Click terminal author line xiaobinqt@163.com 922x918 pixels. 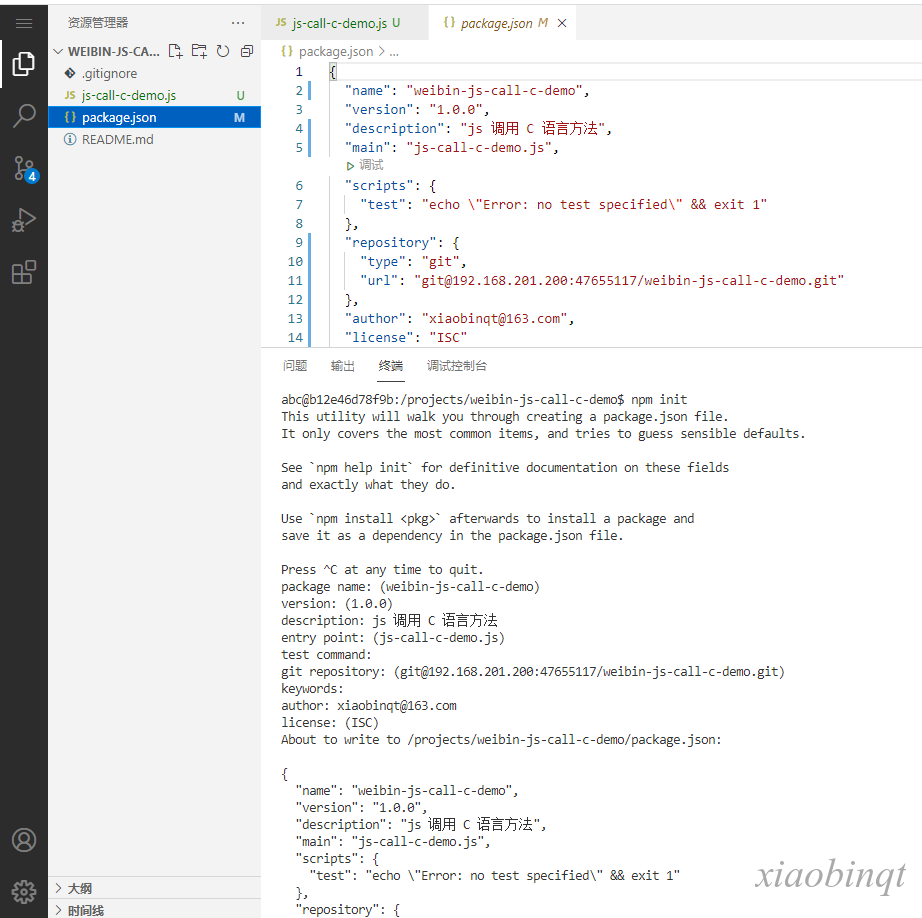click(369, 706)
